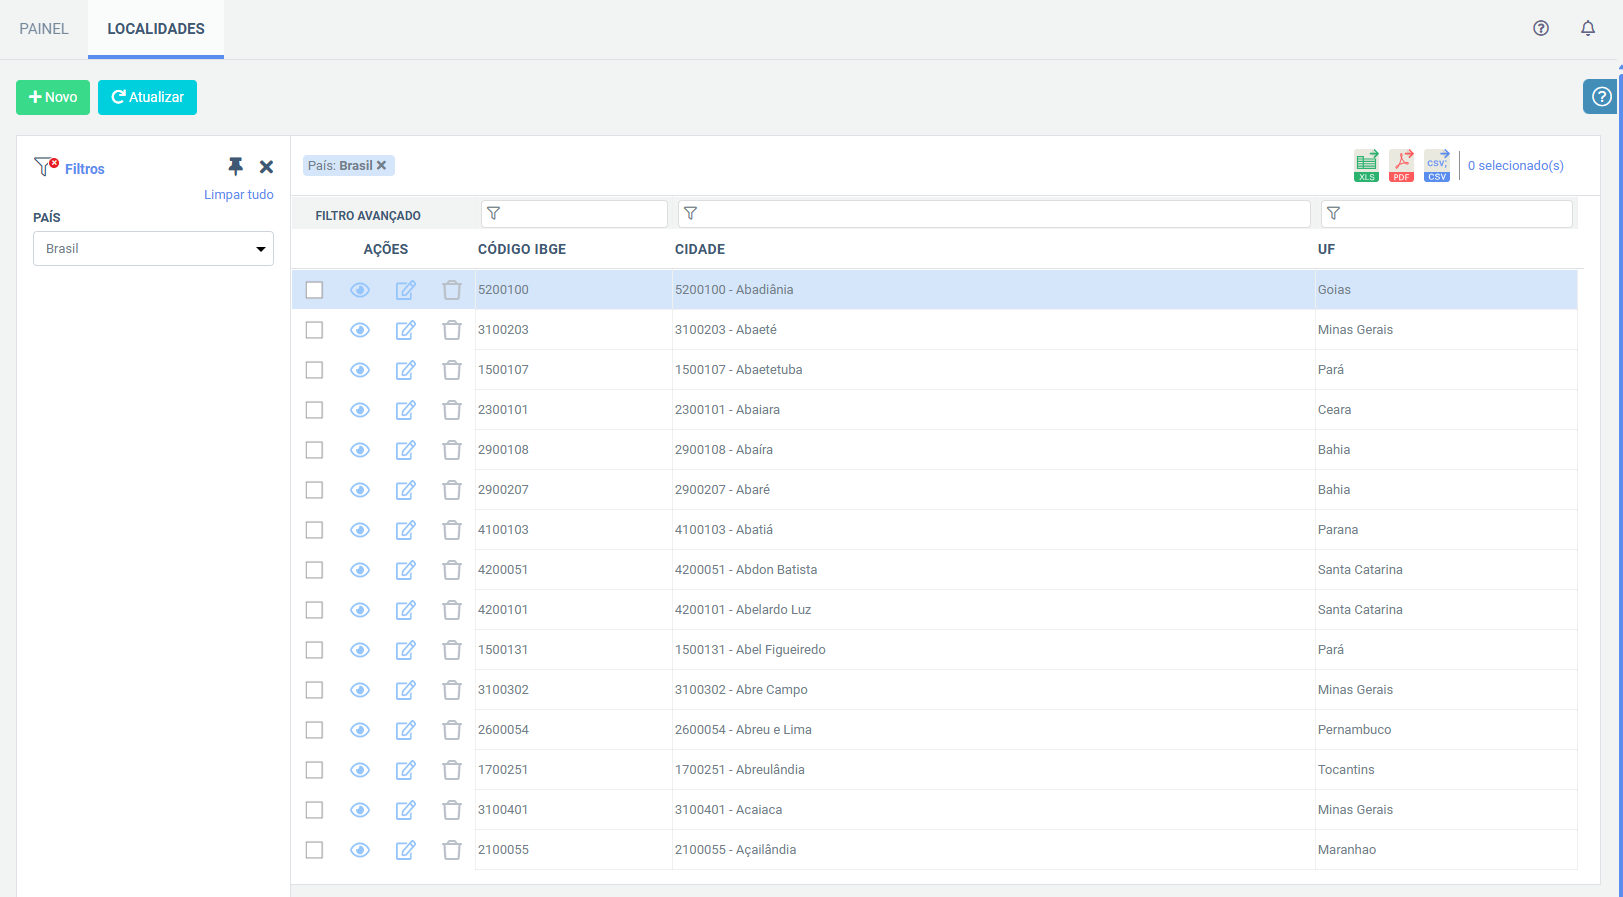The height and width of the screenshot is (897, 1623).
Task: Click the Filtros funnel icon
Action: coord(46,166)
